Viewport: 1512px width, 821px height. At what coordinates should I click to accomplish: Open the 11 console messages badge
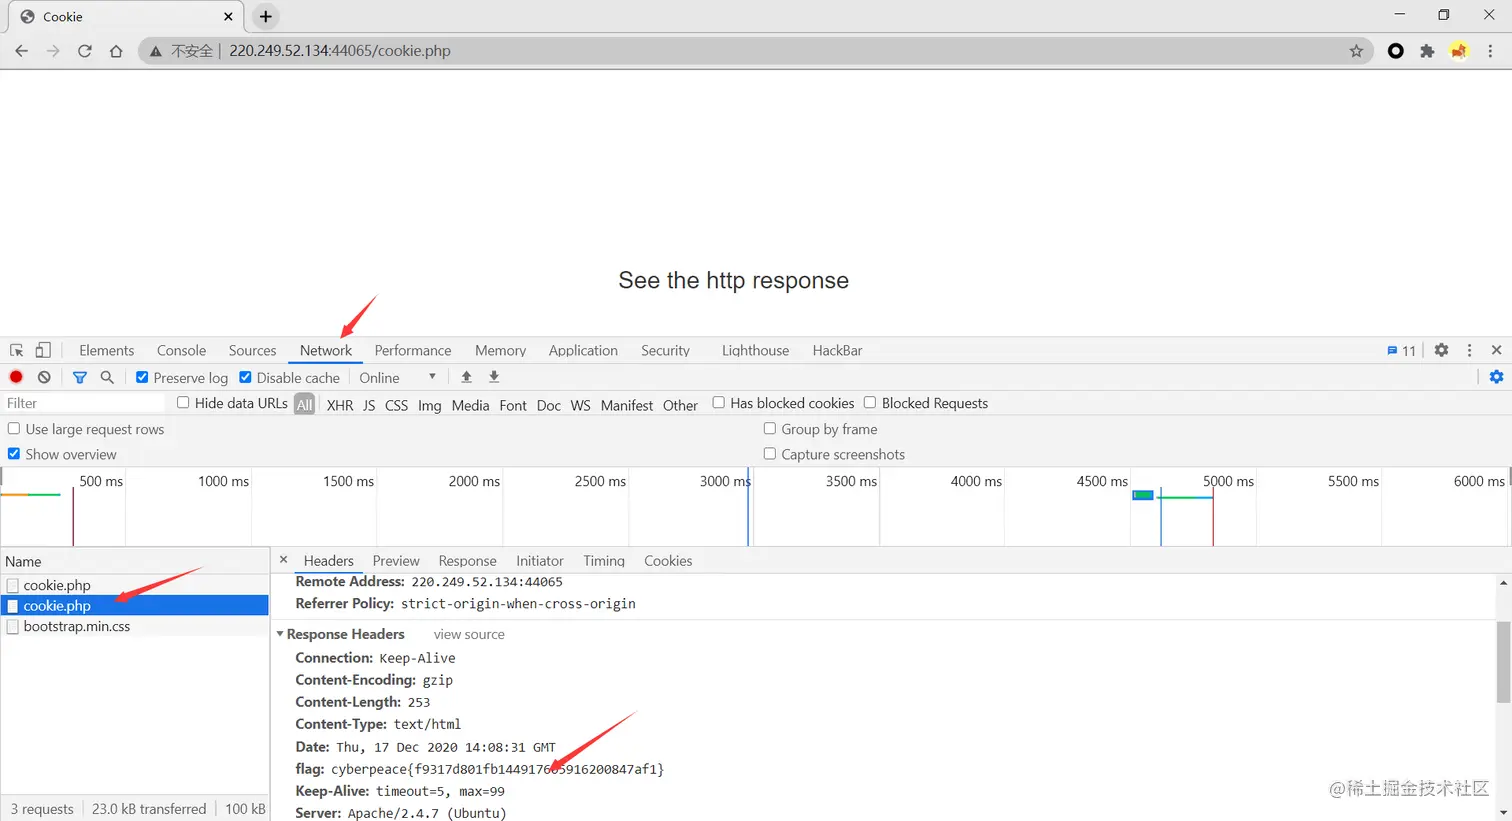coord(1402,351)
